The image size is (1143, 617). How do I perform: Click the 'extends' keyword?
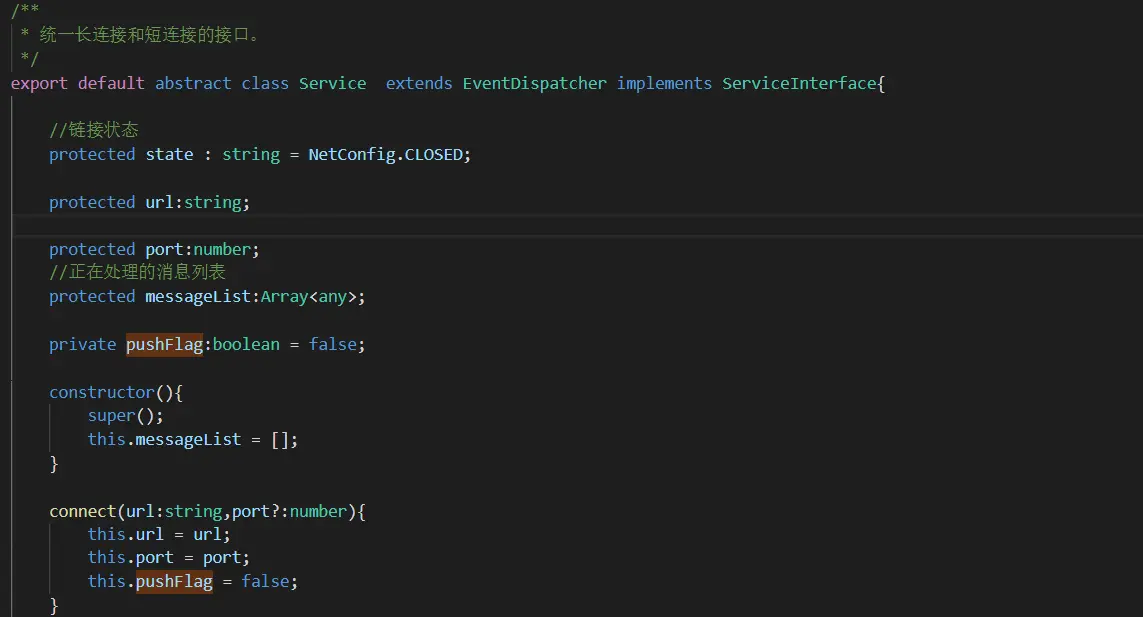(x=419, y=84)
